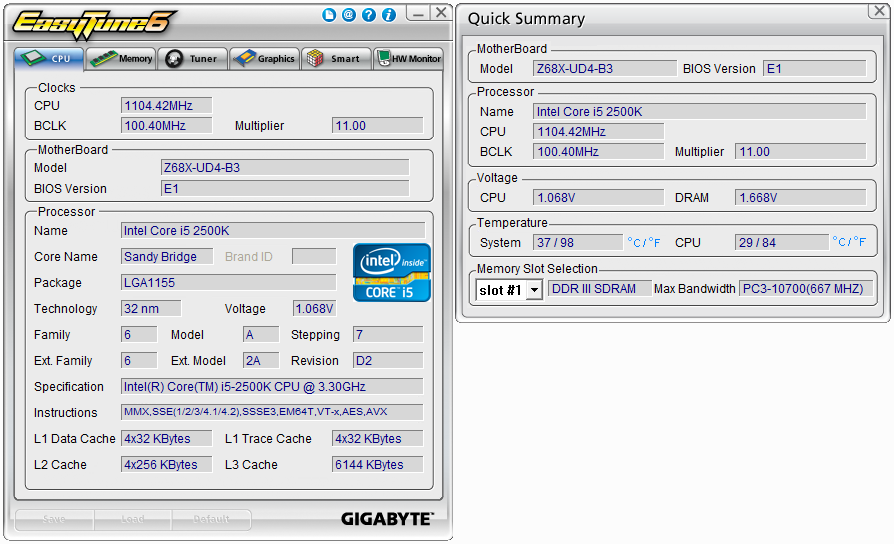Expand the memory slot #1 dropdown
Screen dimensions: 894x544
coord(534,290)
